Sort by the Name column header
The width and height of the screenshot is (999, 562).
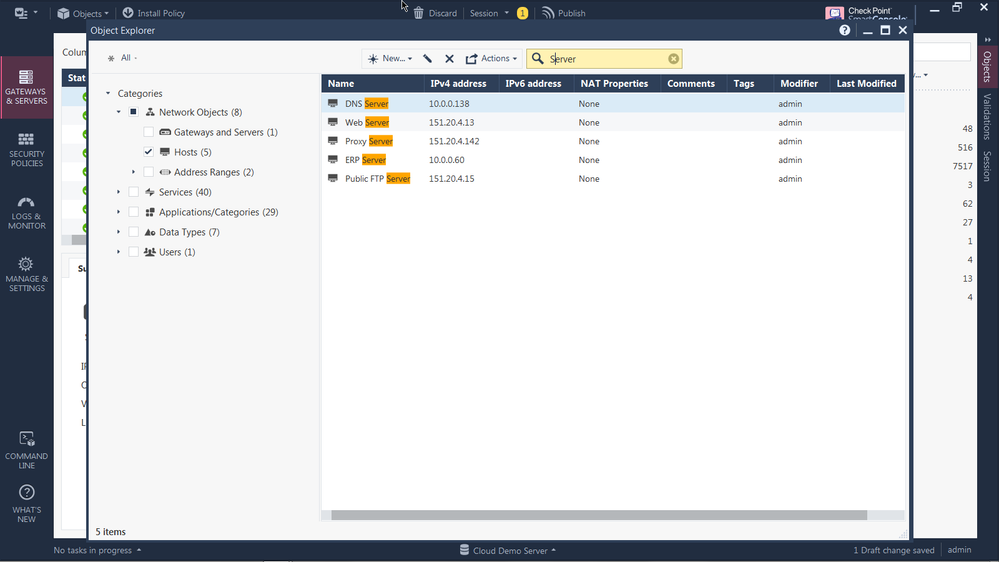pyautogui.click(x=373, y=83)
